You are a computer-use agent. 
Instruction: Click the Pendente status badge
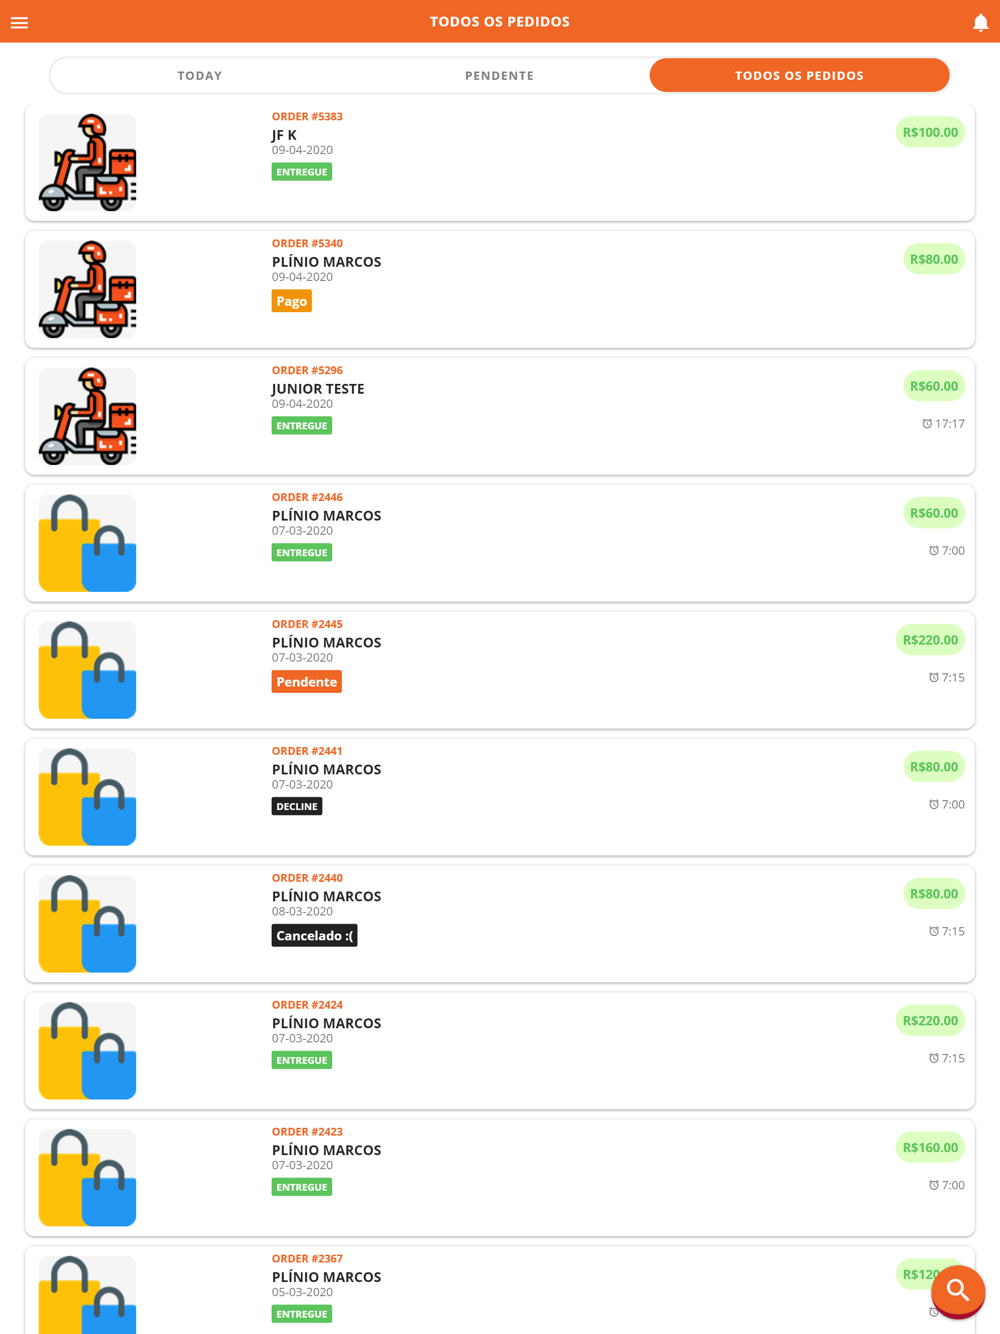tap(306, 682)
